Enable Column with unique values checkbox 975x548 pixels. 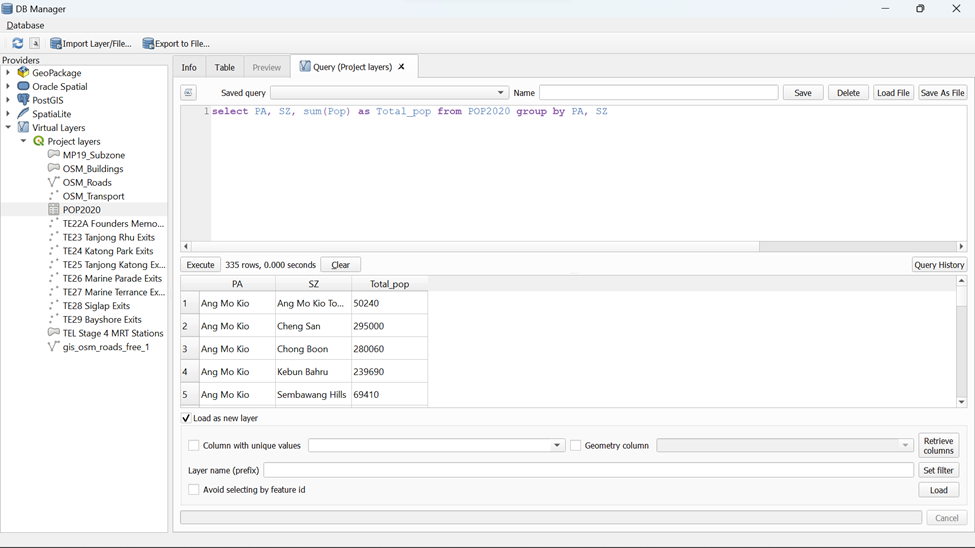coord(194,446)
